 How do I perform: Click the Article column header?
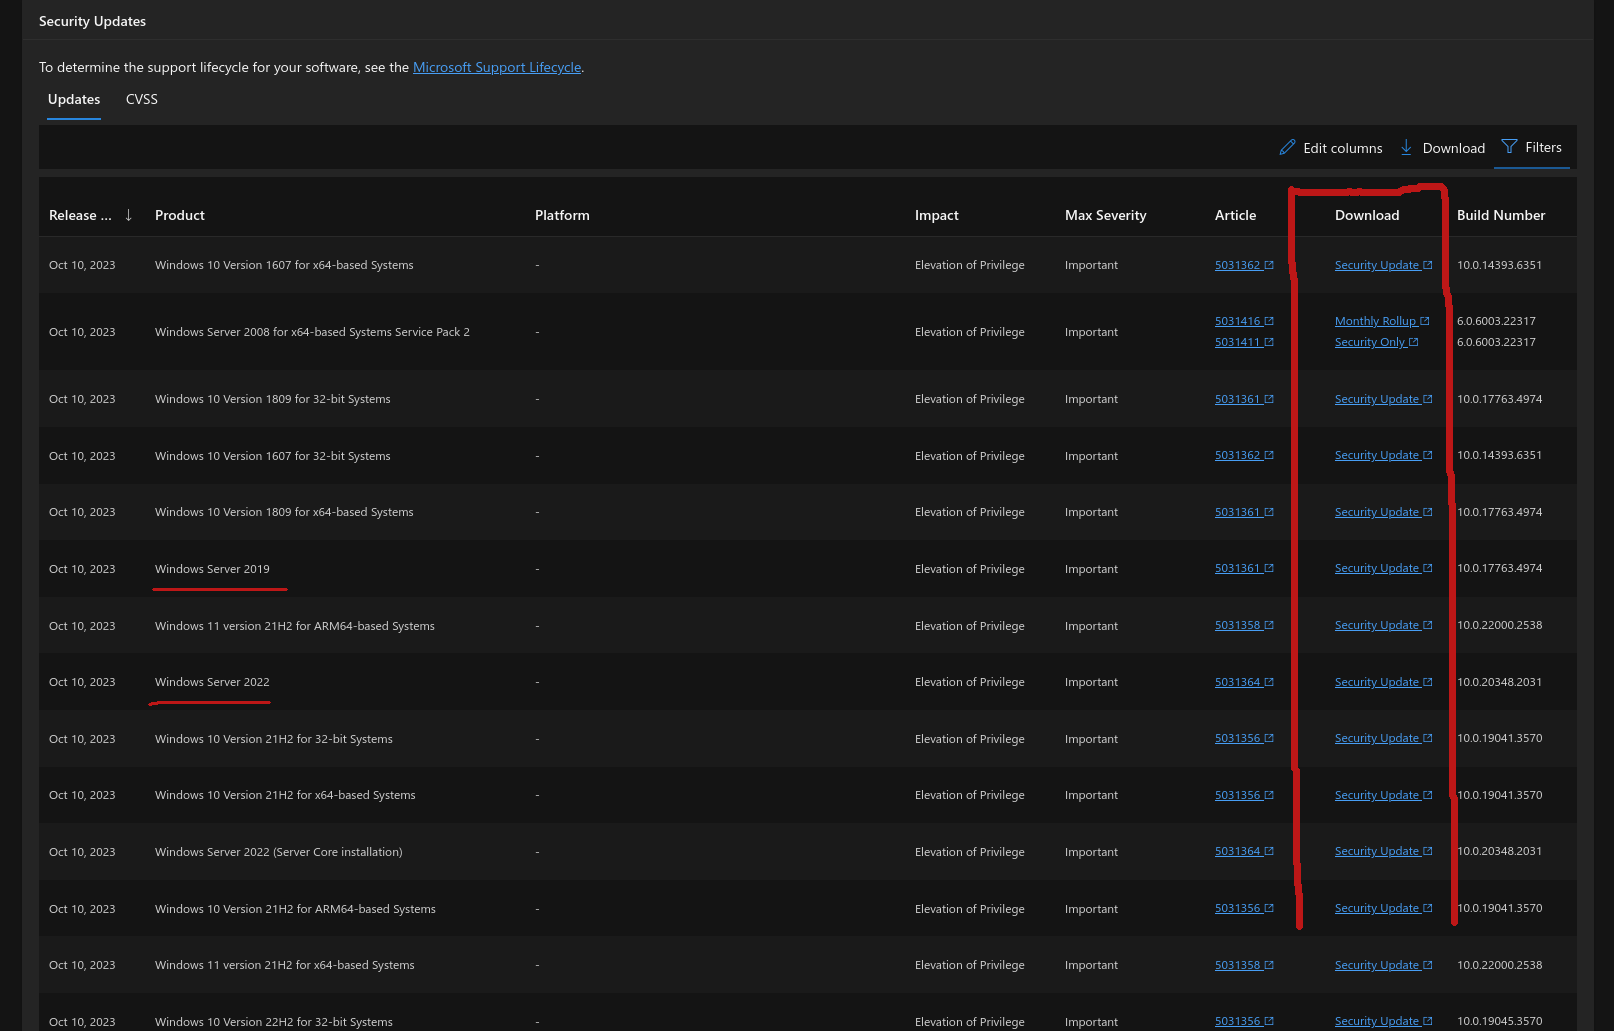(x=1236, y=215)
